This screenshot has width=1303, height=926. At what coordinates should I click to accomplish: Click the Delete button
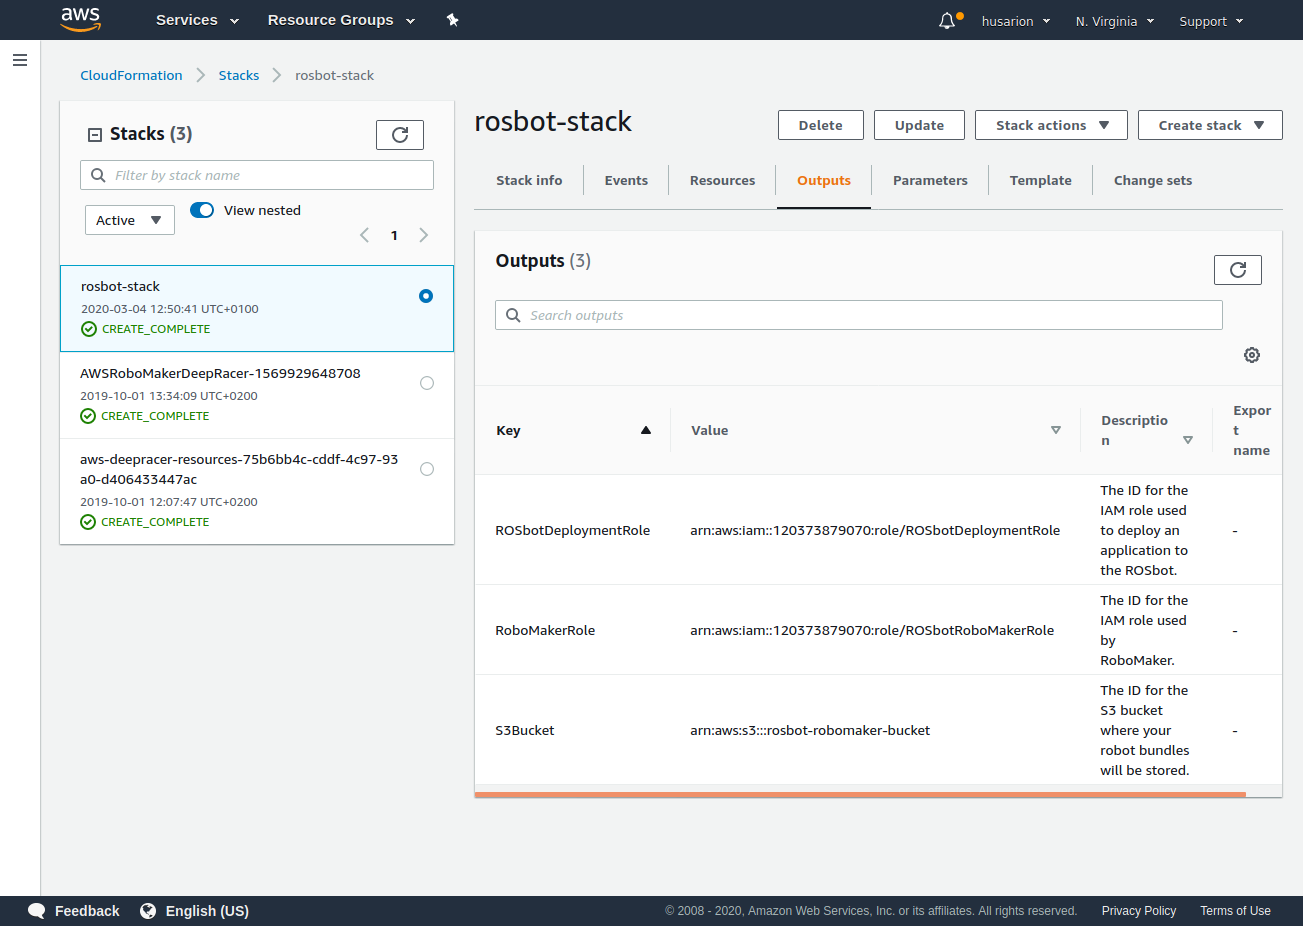click(x=821, y=125)
